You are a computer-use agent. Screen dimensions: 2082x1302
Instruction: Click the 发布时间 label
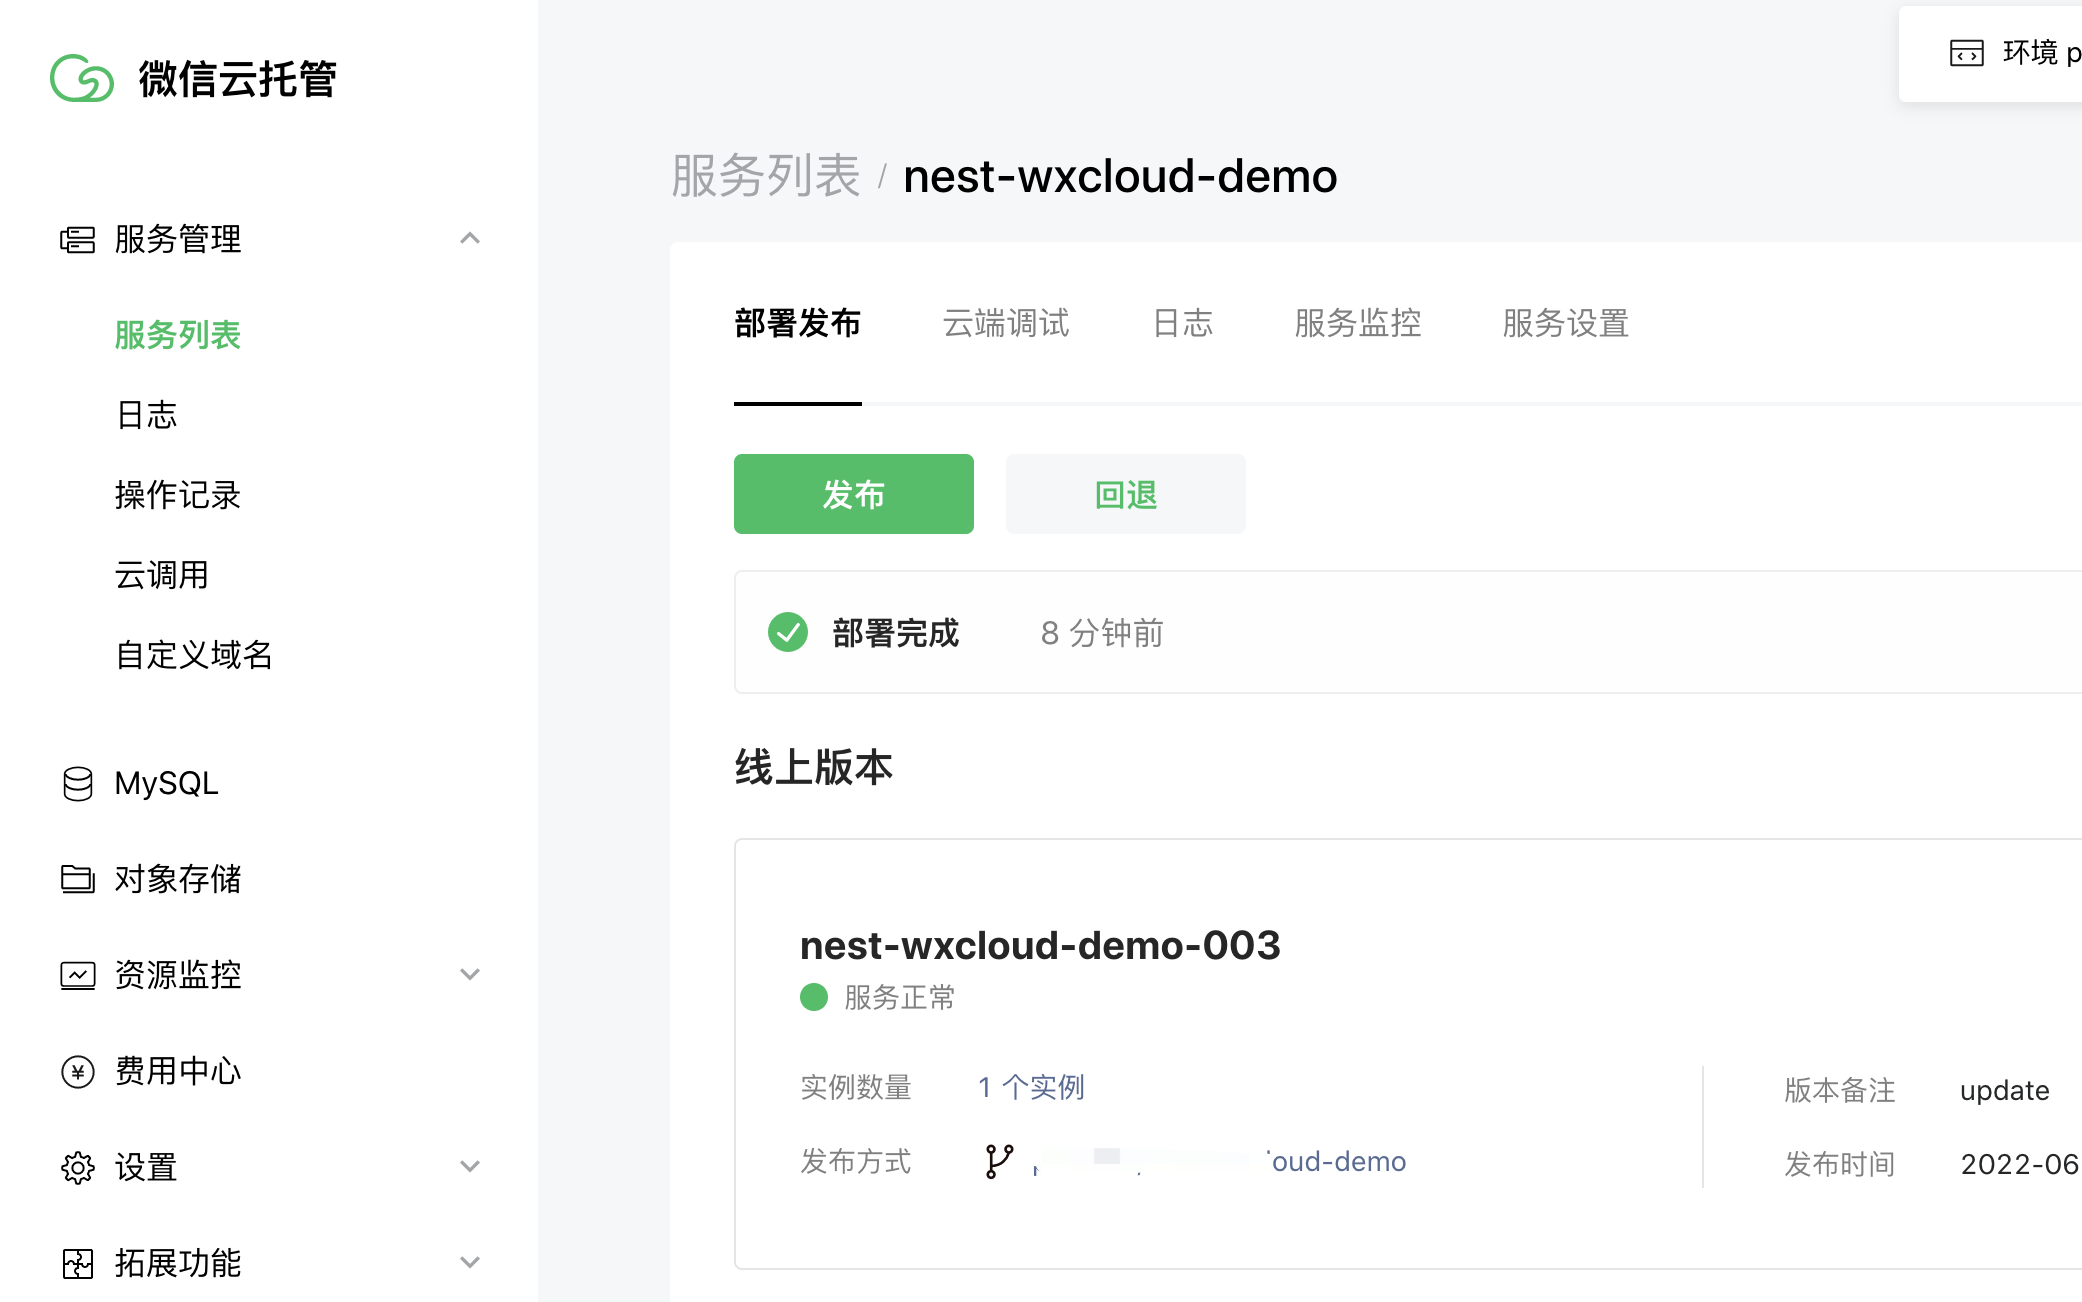pyautogui.click(x=1840, y=1164)
